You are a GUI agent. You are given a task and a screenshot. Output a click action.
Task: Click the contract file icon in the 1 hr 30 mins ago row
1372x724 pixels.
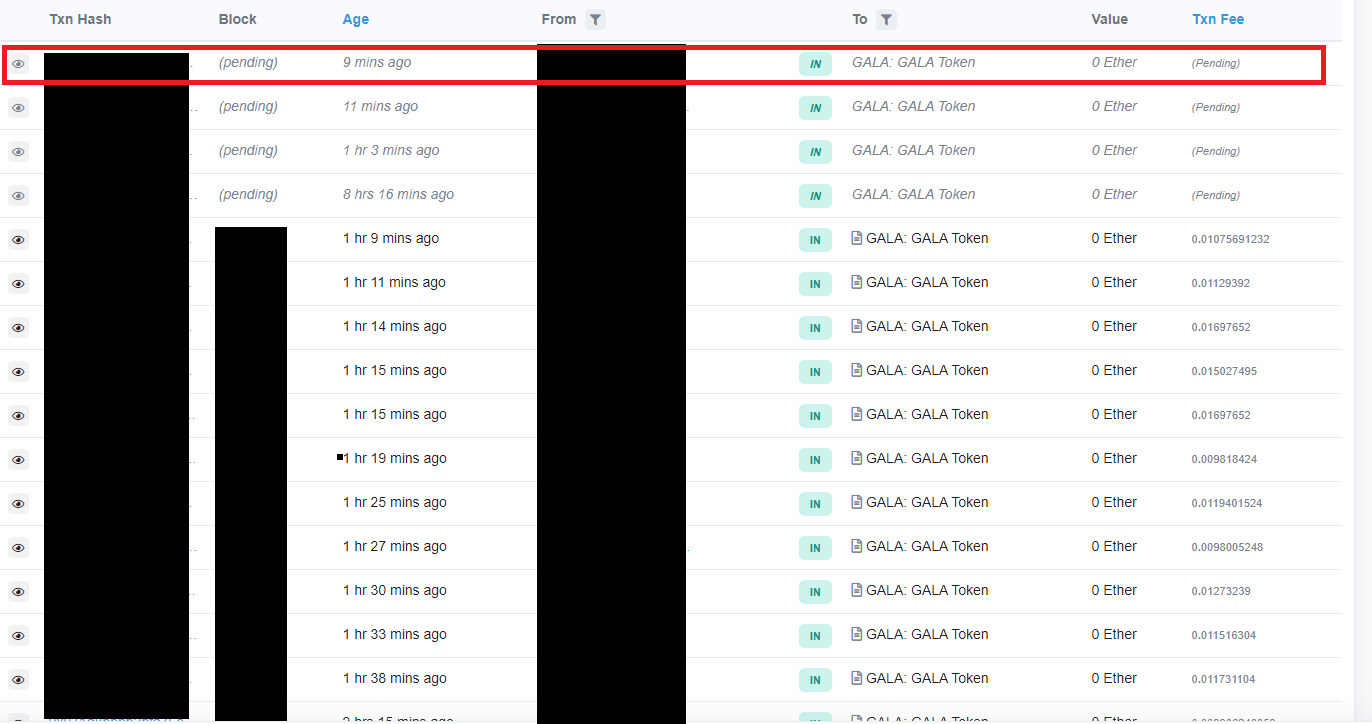point(856,590)
